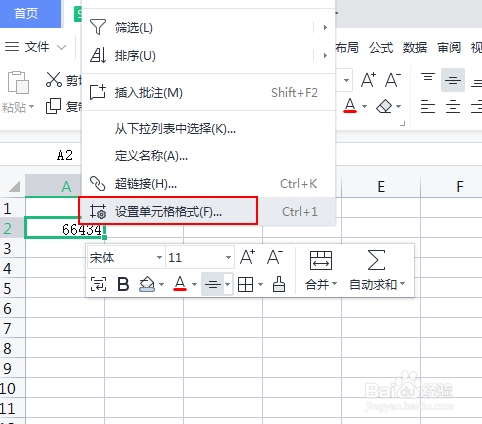Toggle Bold in mini toolbar
Image resolution: width=482 pixels, height=424 pixels.
(123, 285)
